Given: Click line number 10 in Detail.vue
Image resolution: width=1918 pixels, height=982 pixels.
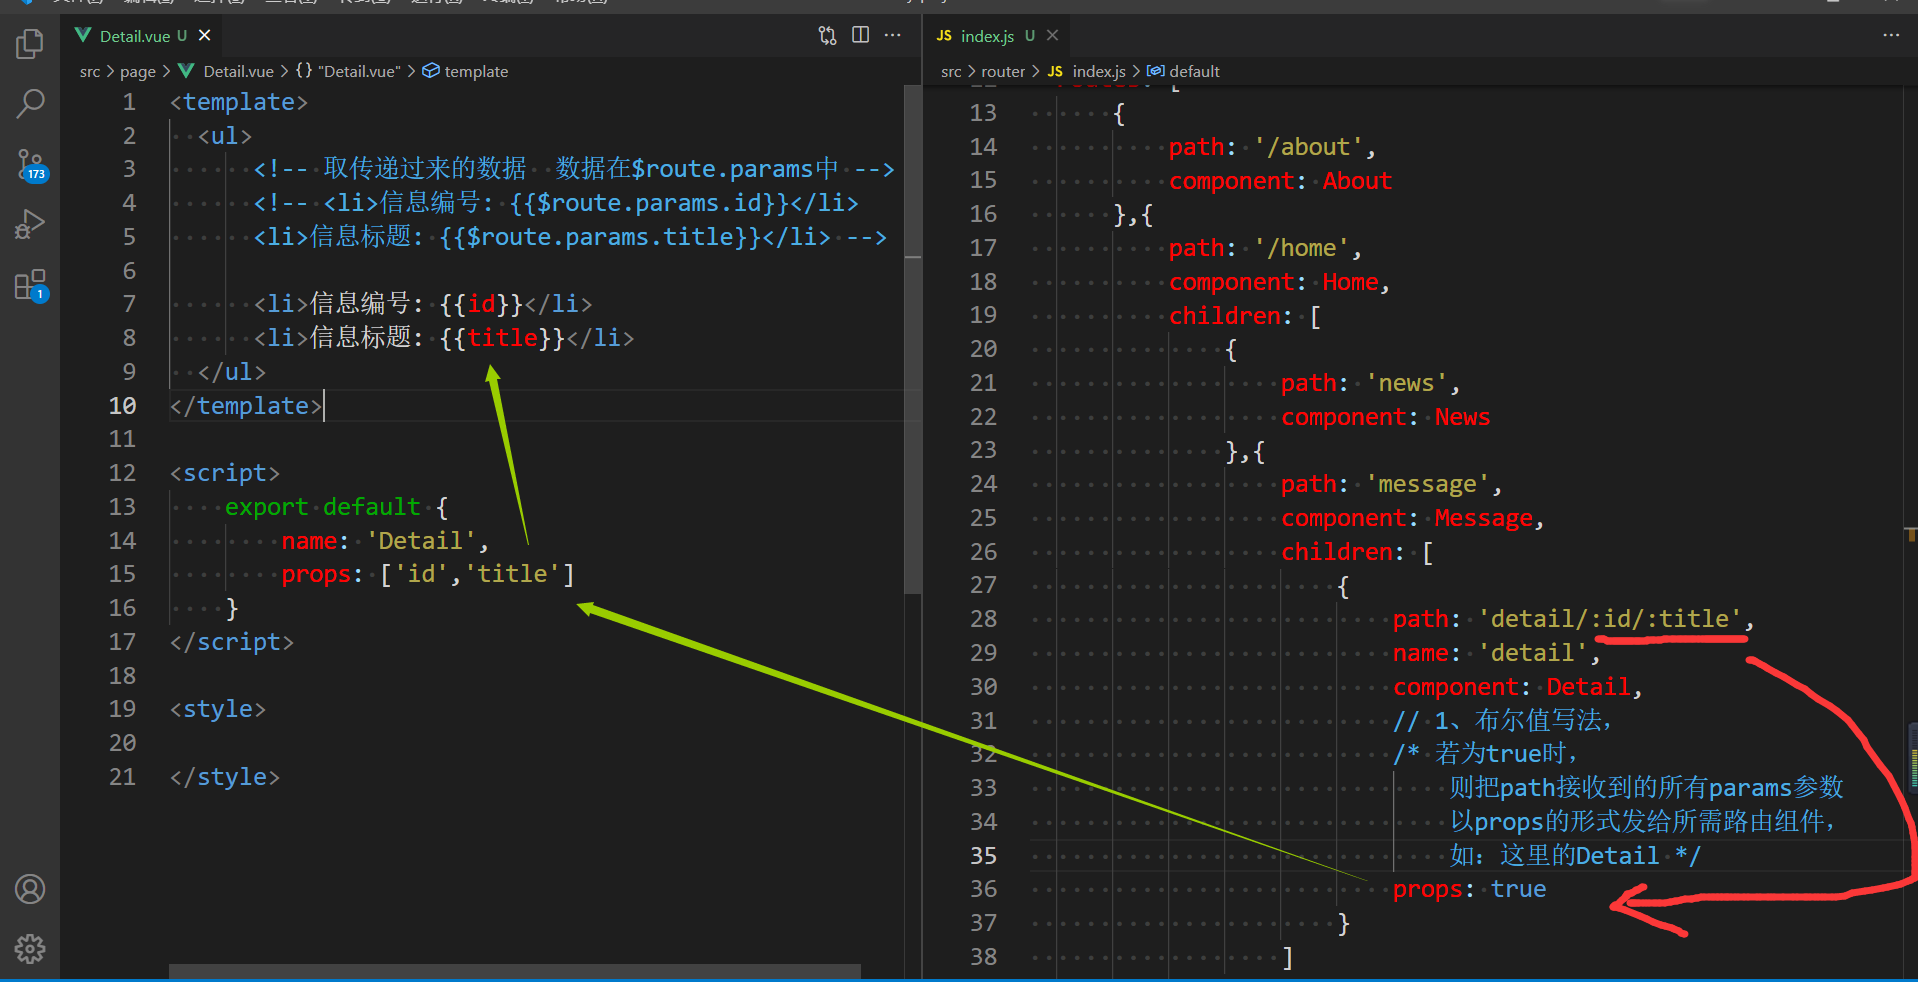Looking at the screenshot, I should [x=122, y=405].
